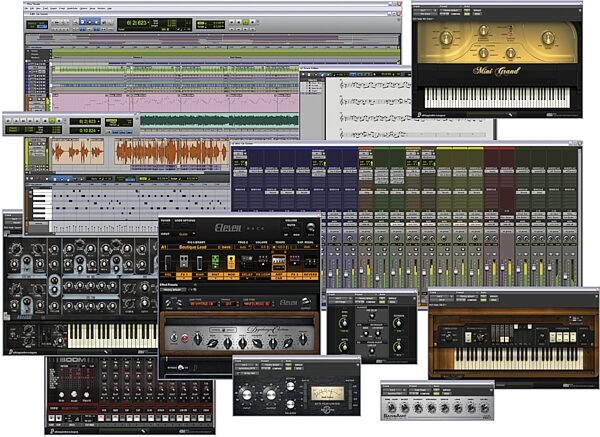Click green button in edit window transport
This screenshot has height=437, width=600.
pyautogui.click(x=246, y=23)
